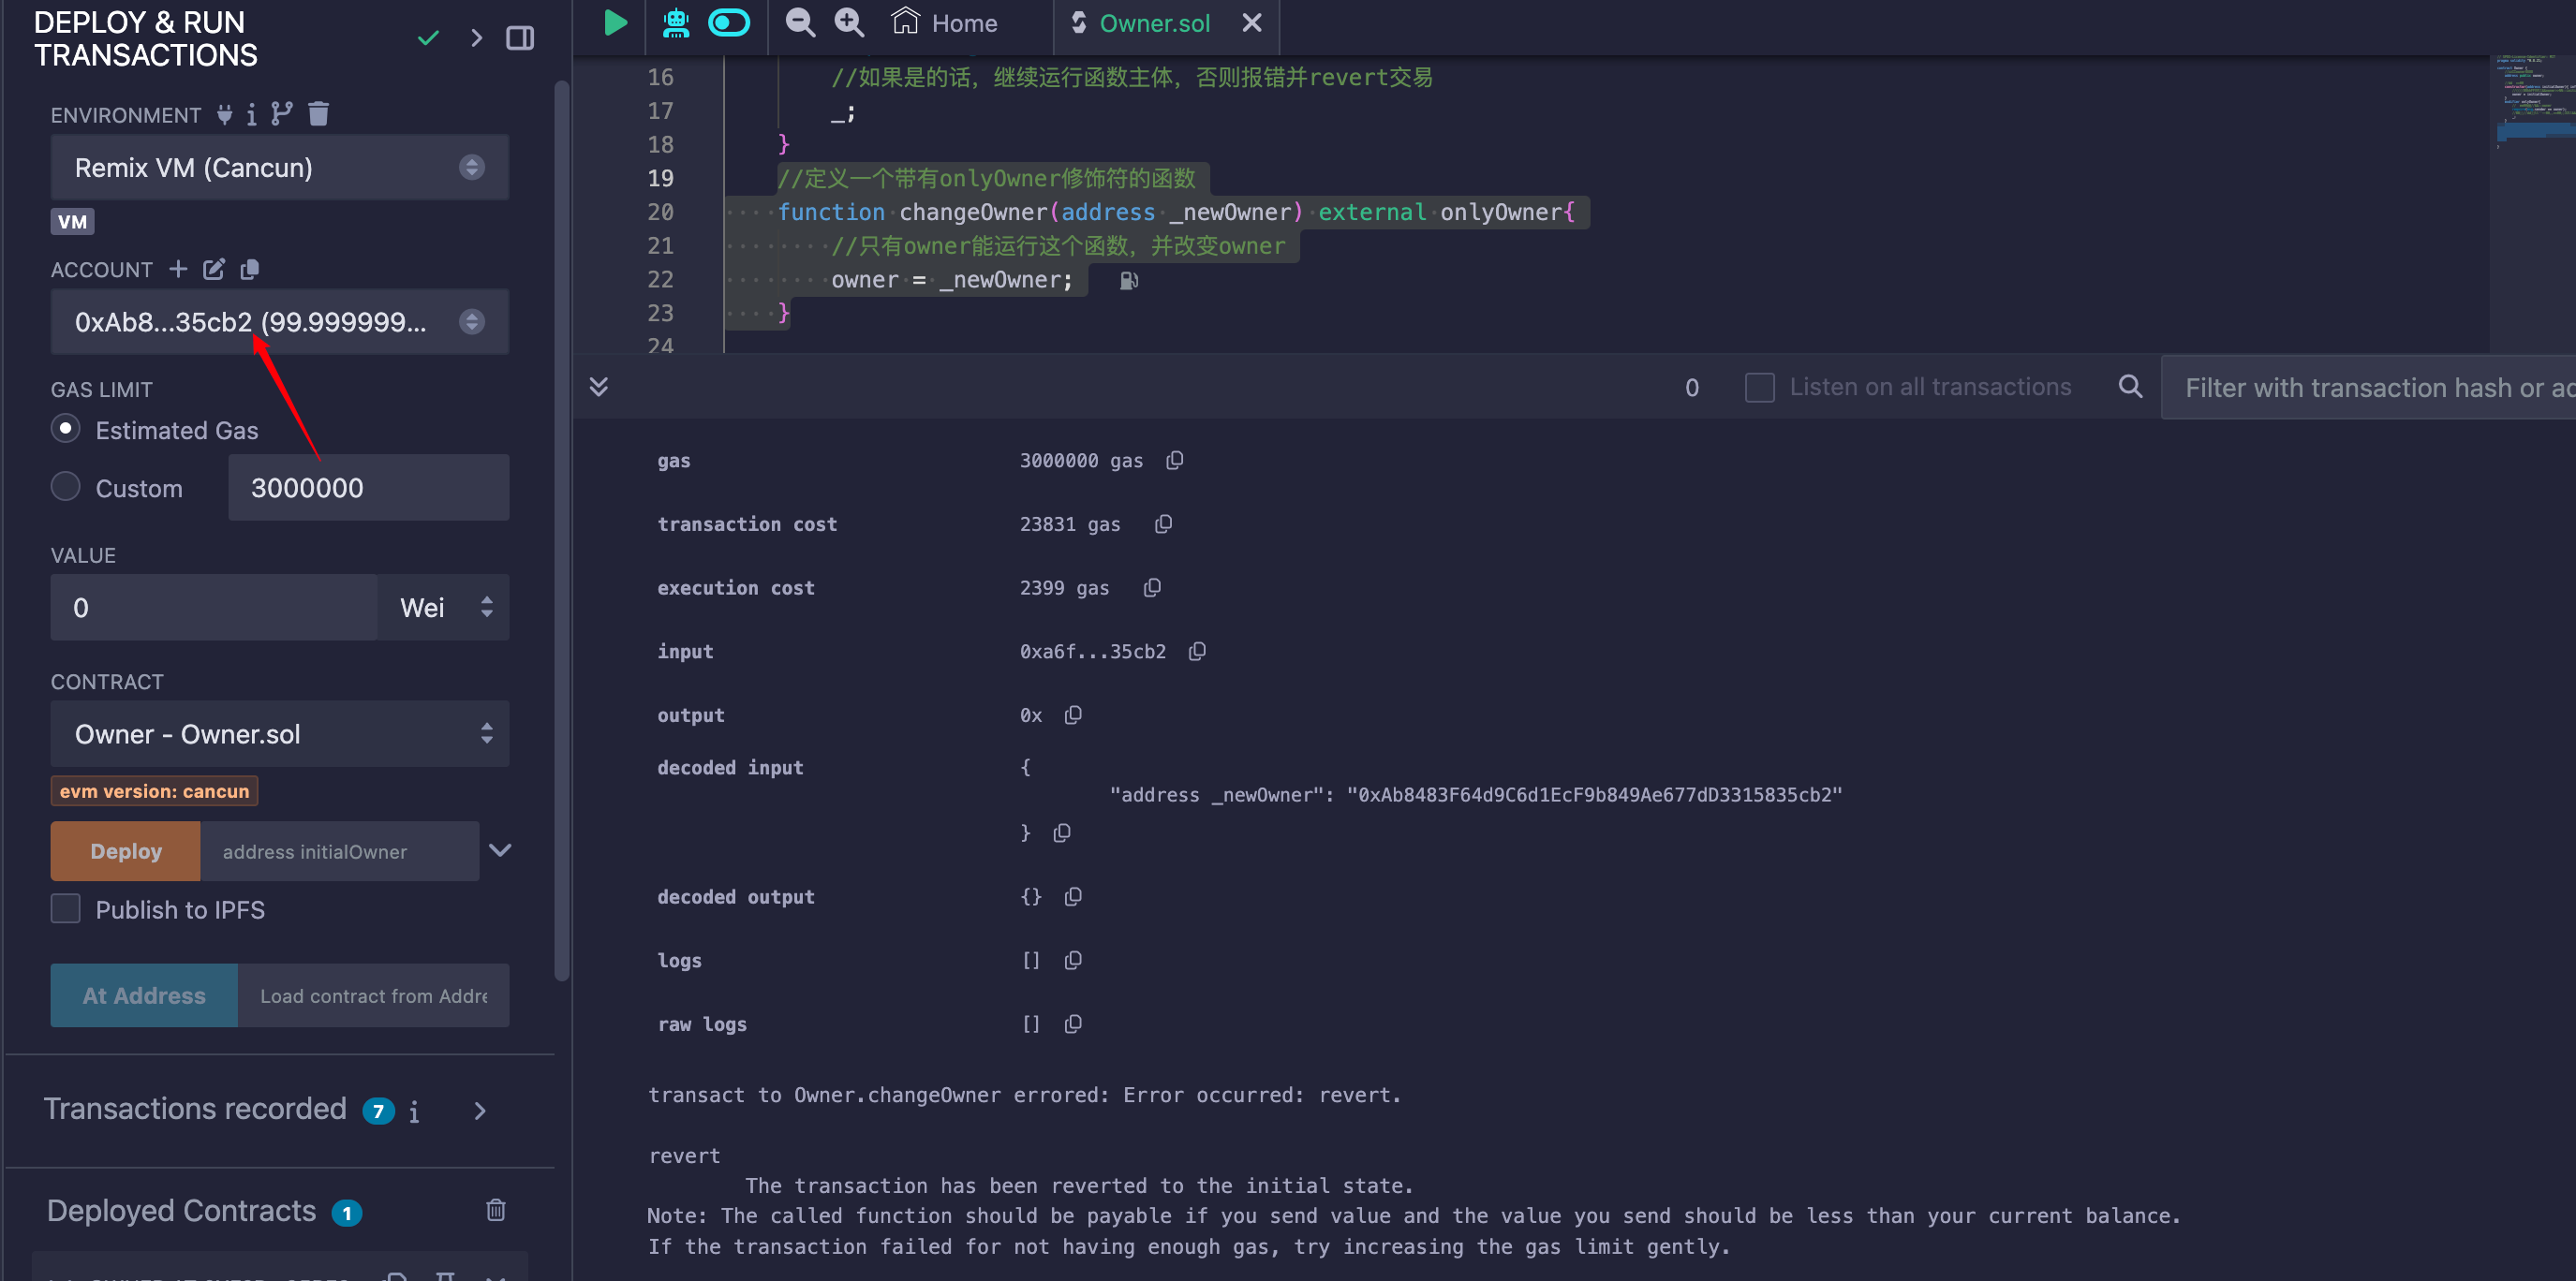
Task: Click the left panel vertical scrollbar
Action: pos(562,530)
